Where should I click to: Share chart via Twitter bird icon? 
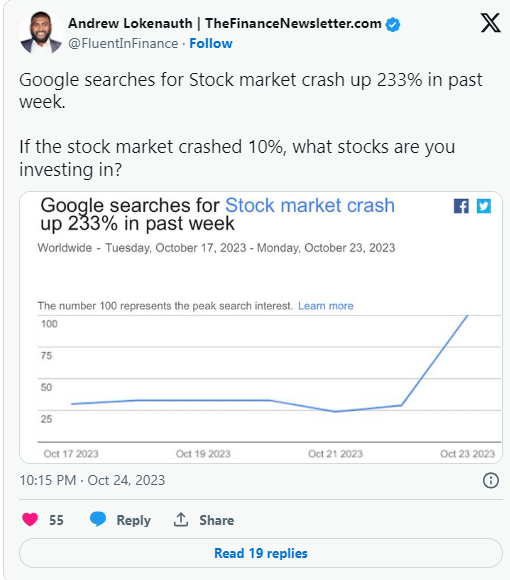[x=484, y=206]
